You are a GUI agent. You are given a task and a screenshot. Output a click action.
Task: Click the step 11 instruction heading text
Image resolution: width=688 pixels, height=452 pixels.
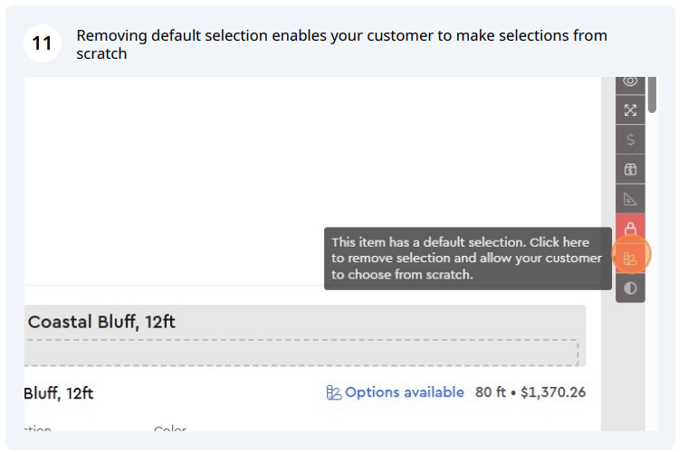coord(342,44)
